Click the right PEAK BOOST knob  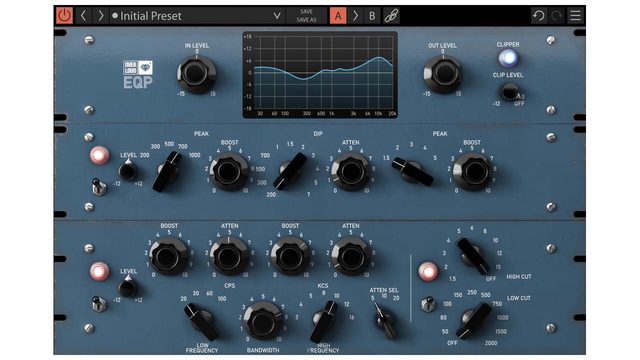point(473,172)
